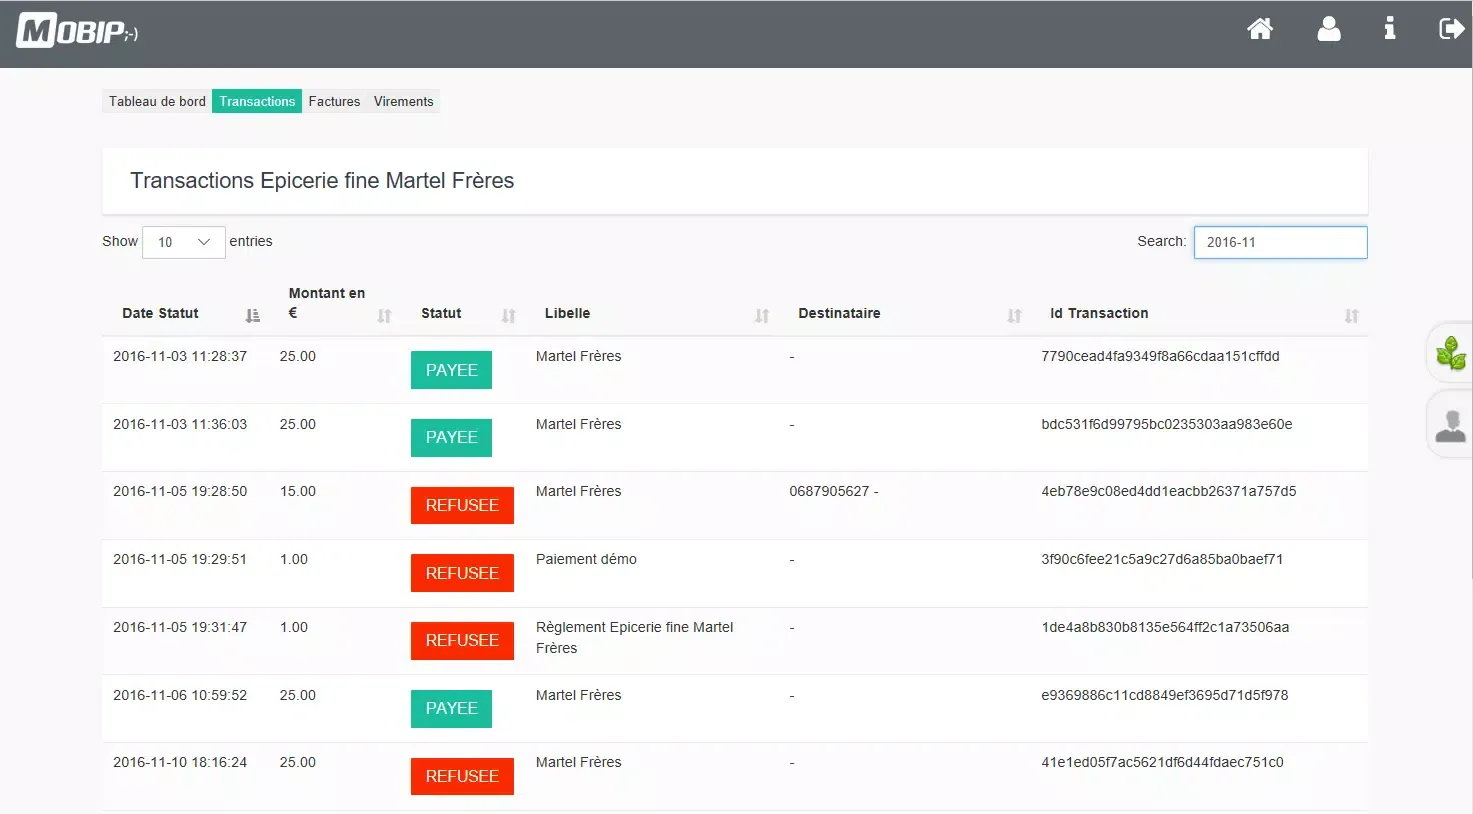This screenshot has width=1473, height=814.
Task: Click REFUSEE status for 2016-11-10 transaction
Action: [x=462, y=776]
